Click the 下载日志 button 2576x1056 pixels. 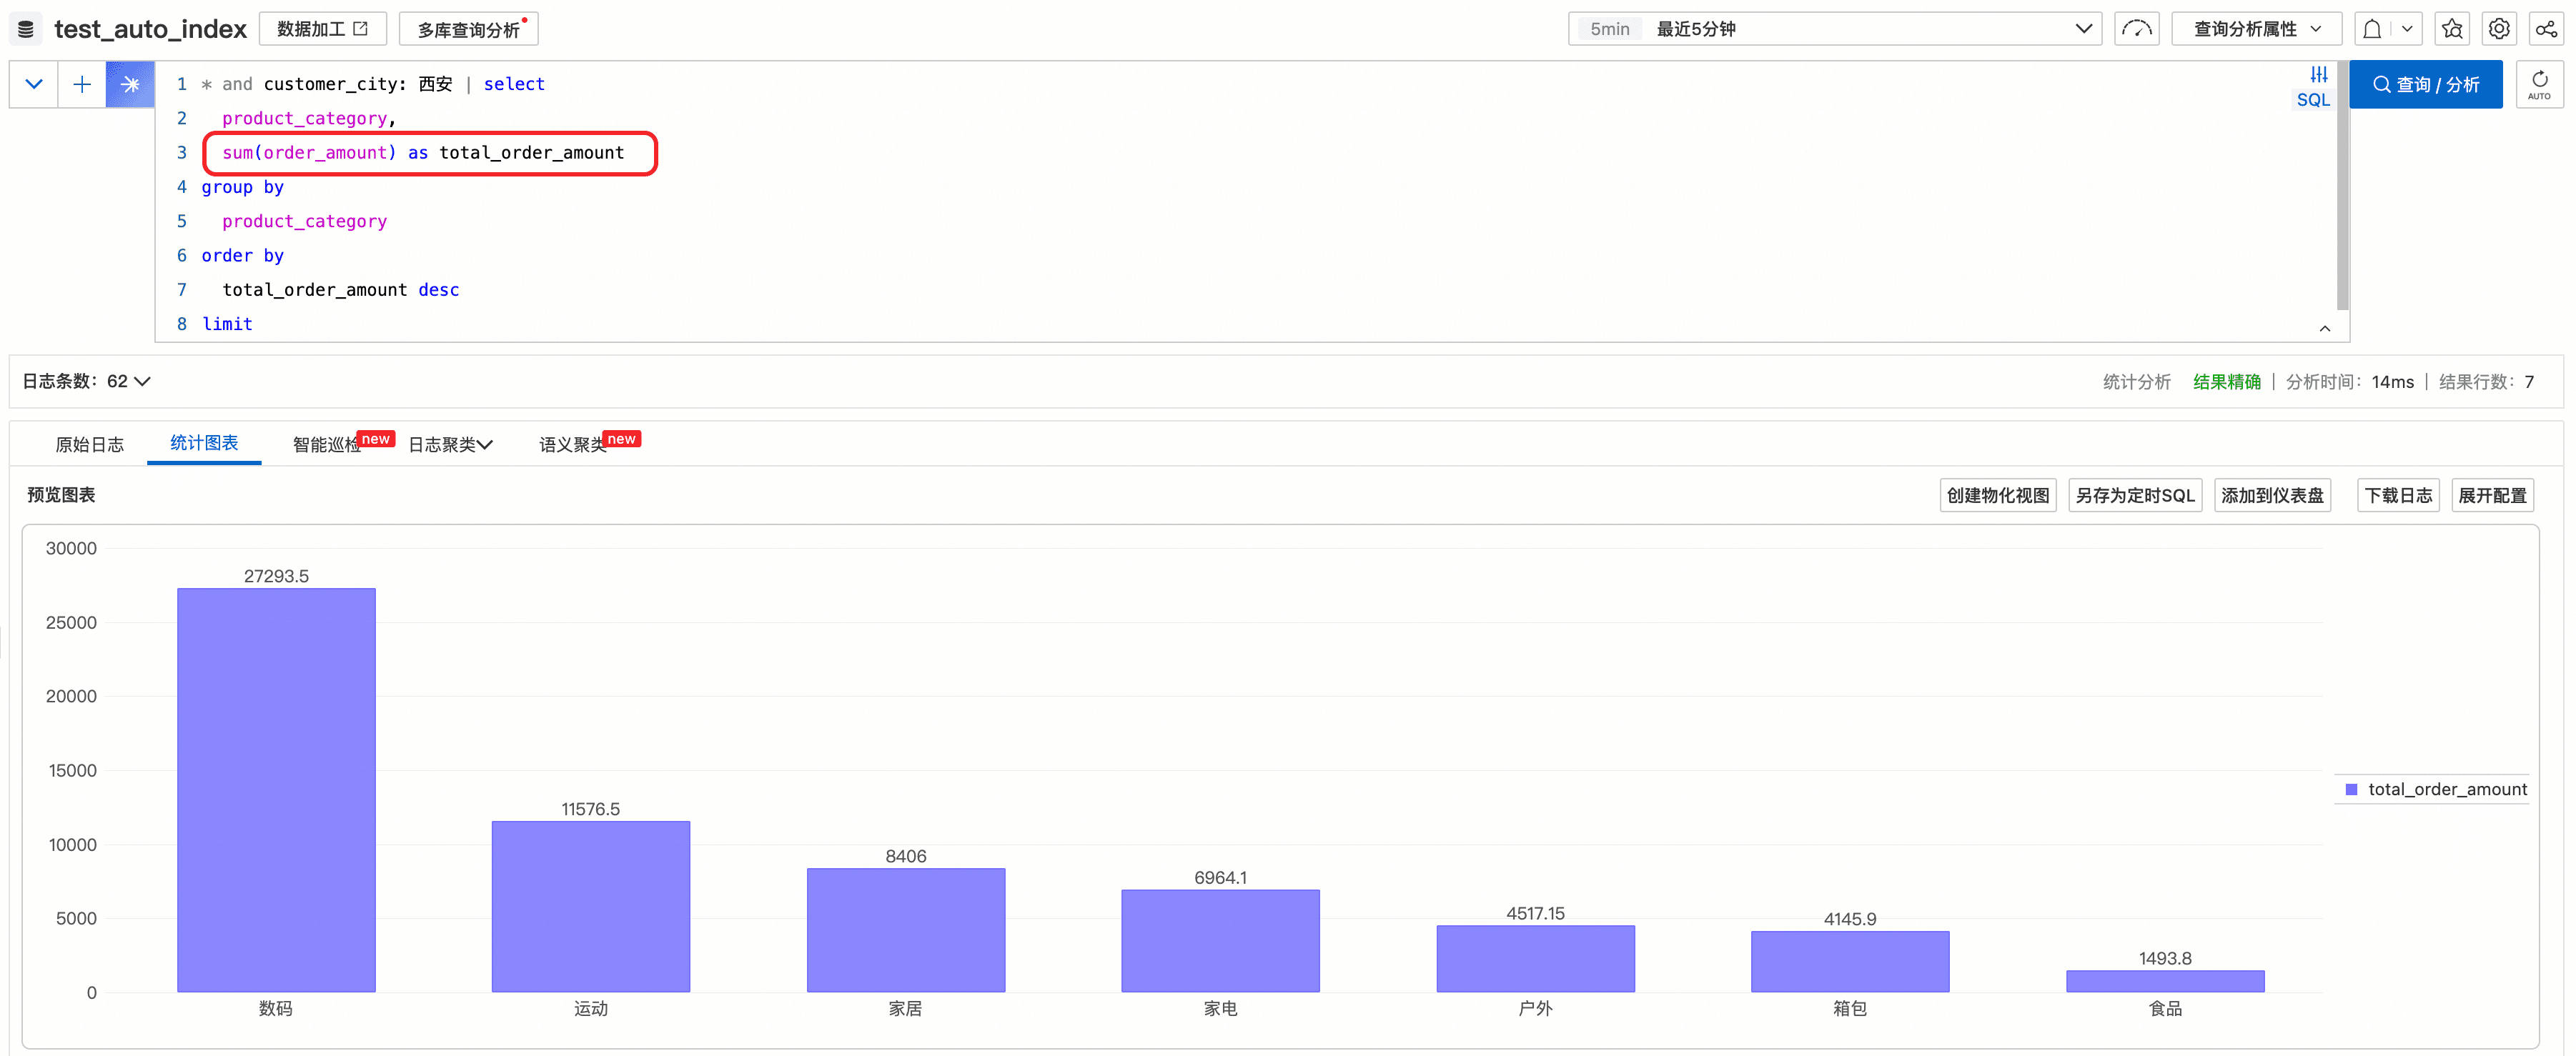click(x=2398, y=495)
